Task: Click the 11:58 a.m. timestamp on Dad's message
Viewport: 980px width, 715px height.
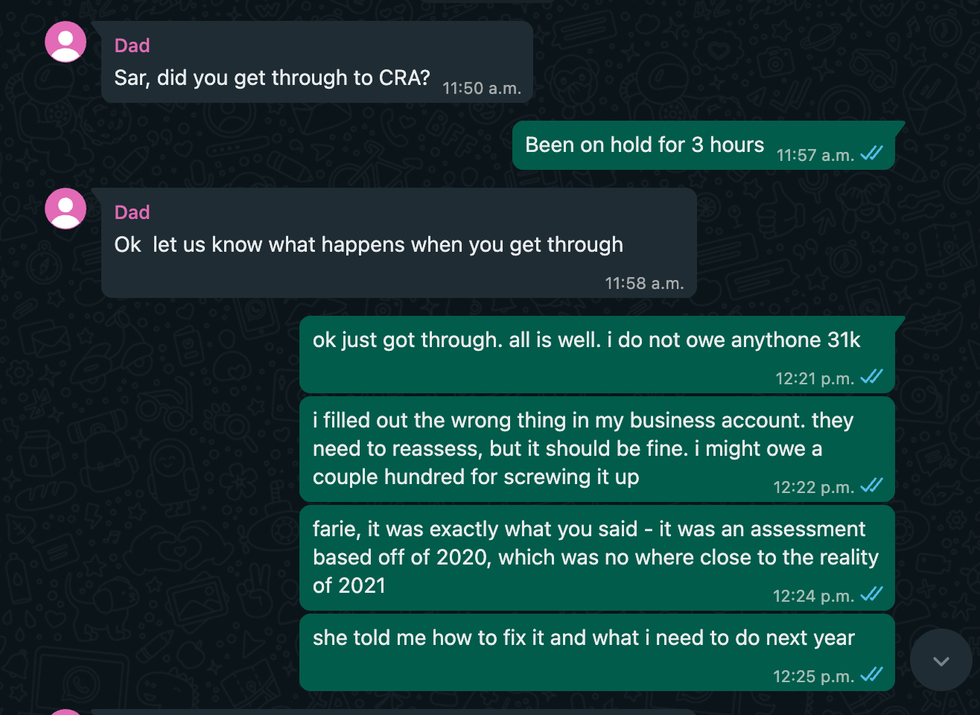Action: pyautogui.click(x=644, y=283)
